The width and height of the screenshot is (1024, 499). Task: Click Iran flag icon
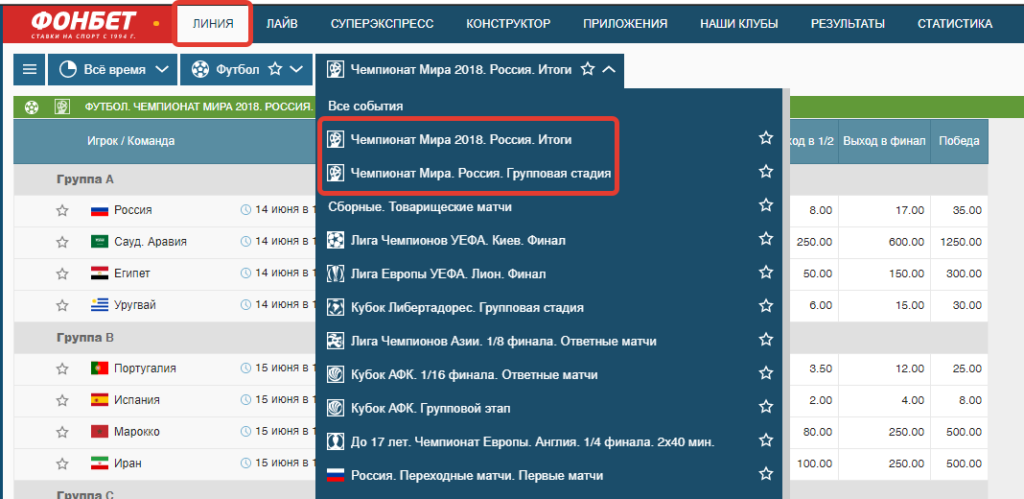pyautogui.click(x=99, y=464)
